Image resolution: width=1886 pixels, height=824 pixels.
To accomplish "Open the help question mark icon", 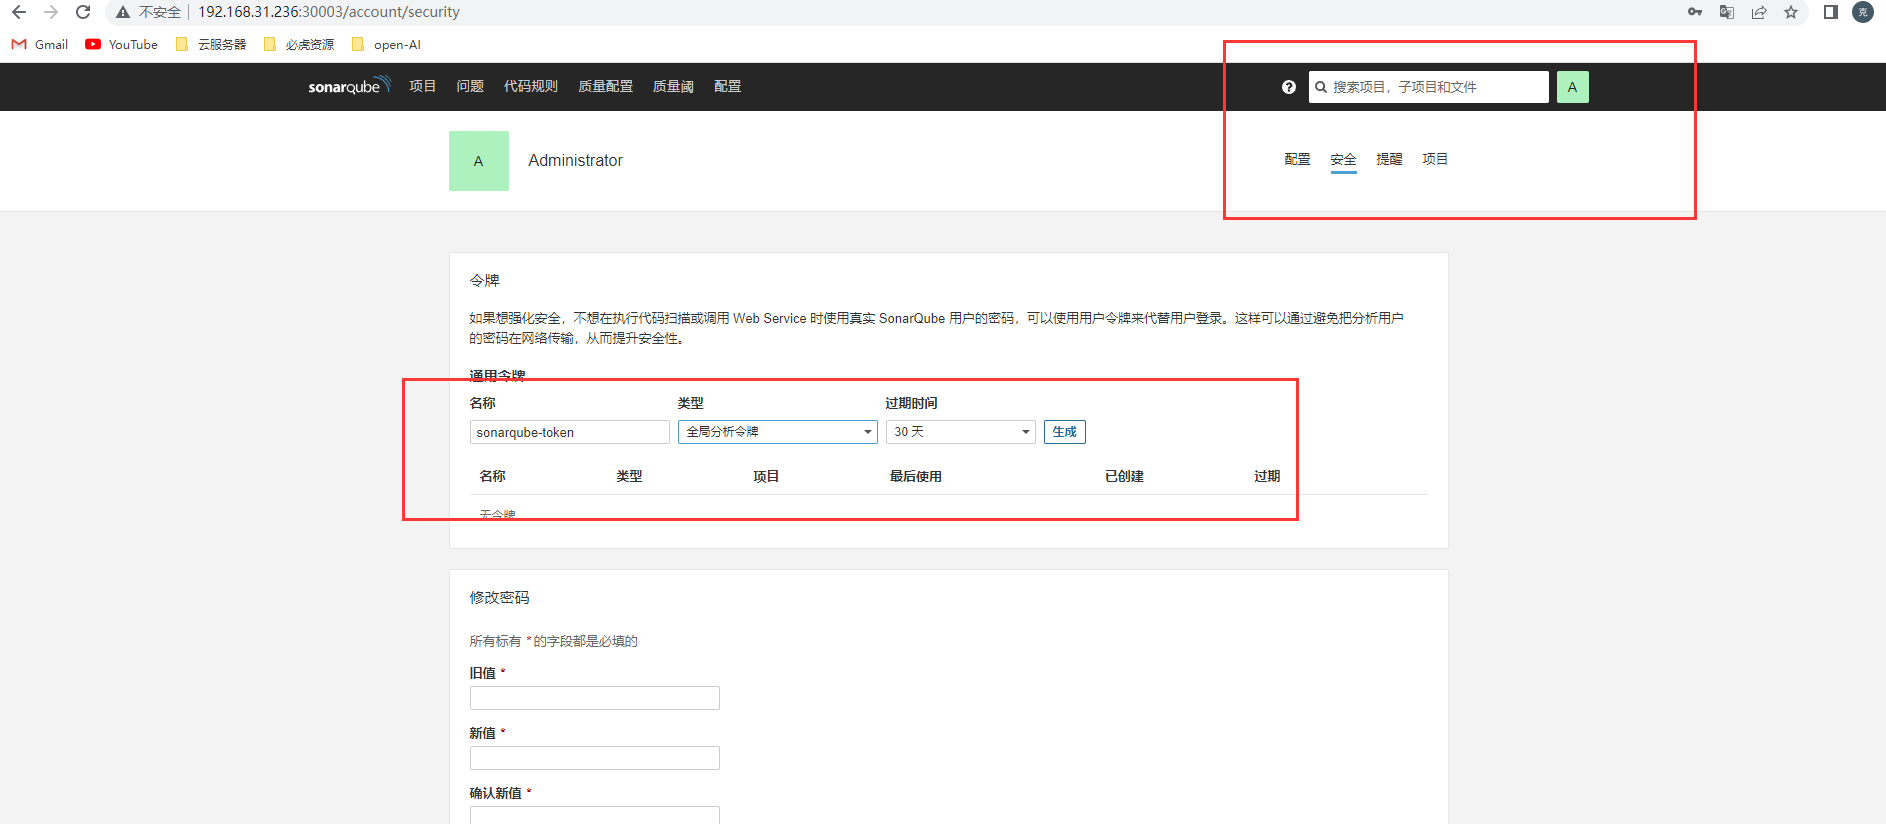I will (x=1289, y=87).
